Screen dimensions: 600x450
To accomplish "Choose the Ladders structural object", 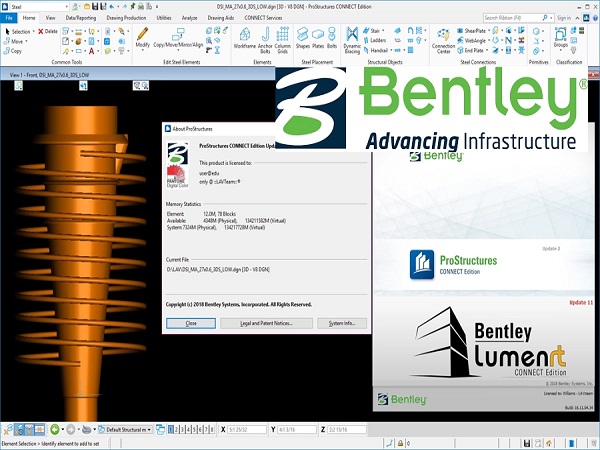I will pos(374,40).
